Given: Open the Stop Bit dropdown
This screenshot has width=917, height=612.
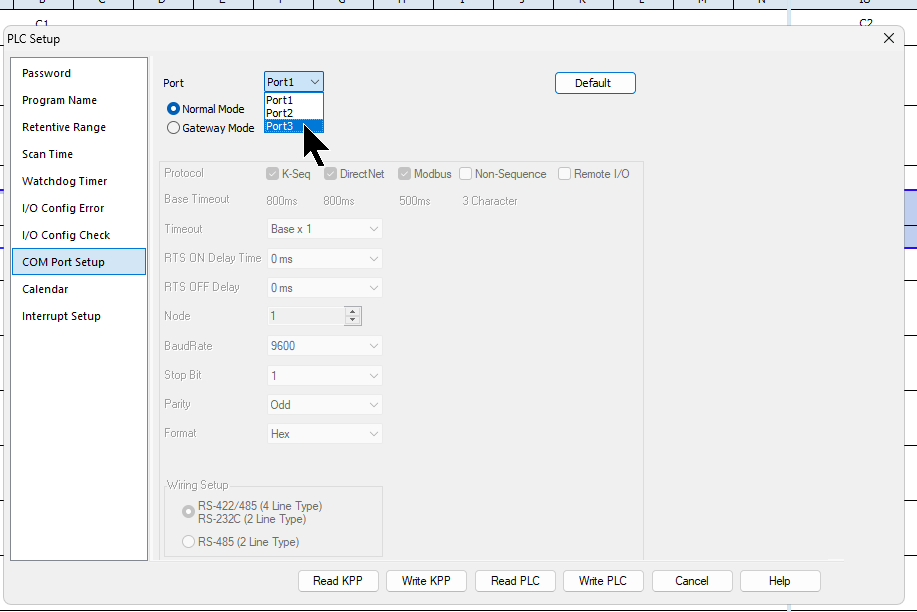Looking at the screenshot, I should pos(325,376).
